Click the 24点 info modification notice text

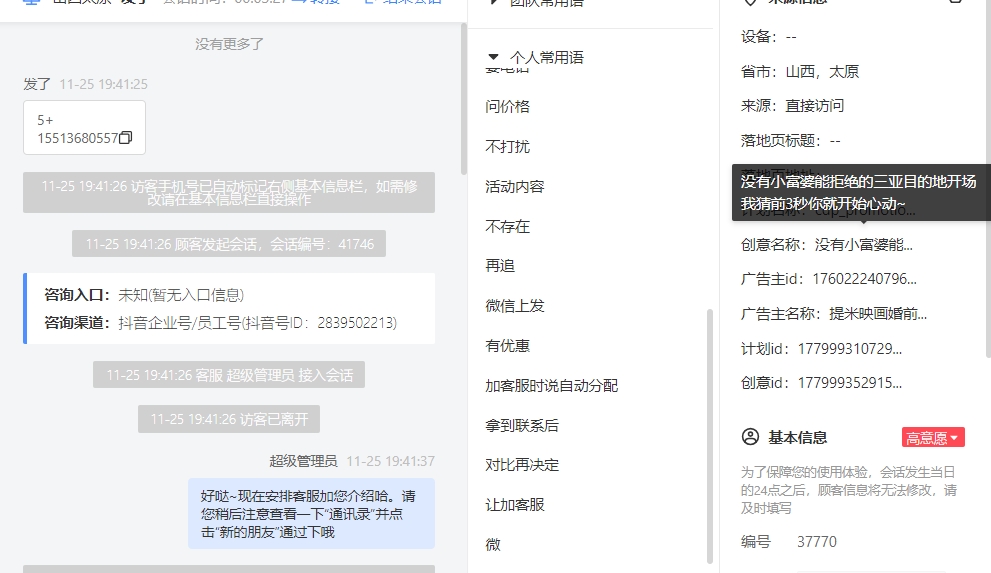tap(848, 490)
